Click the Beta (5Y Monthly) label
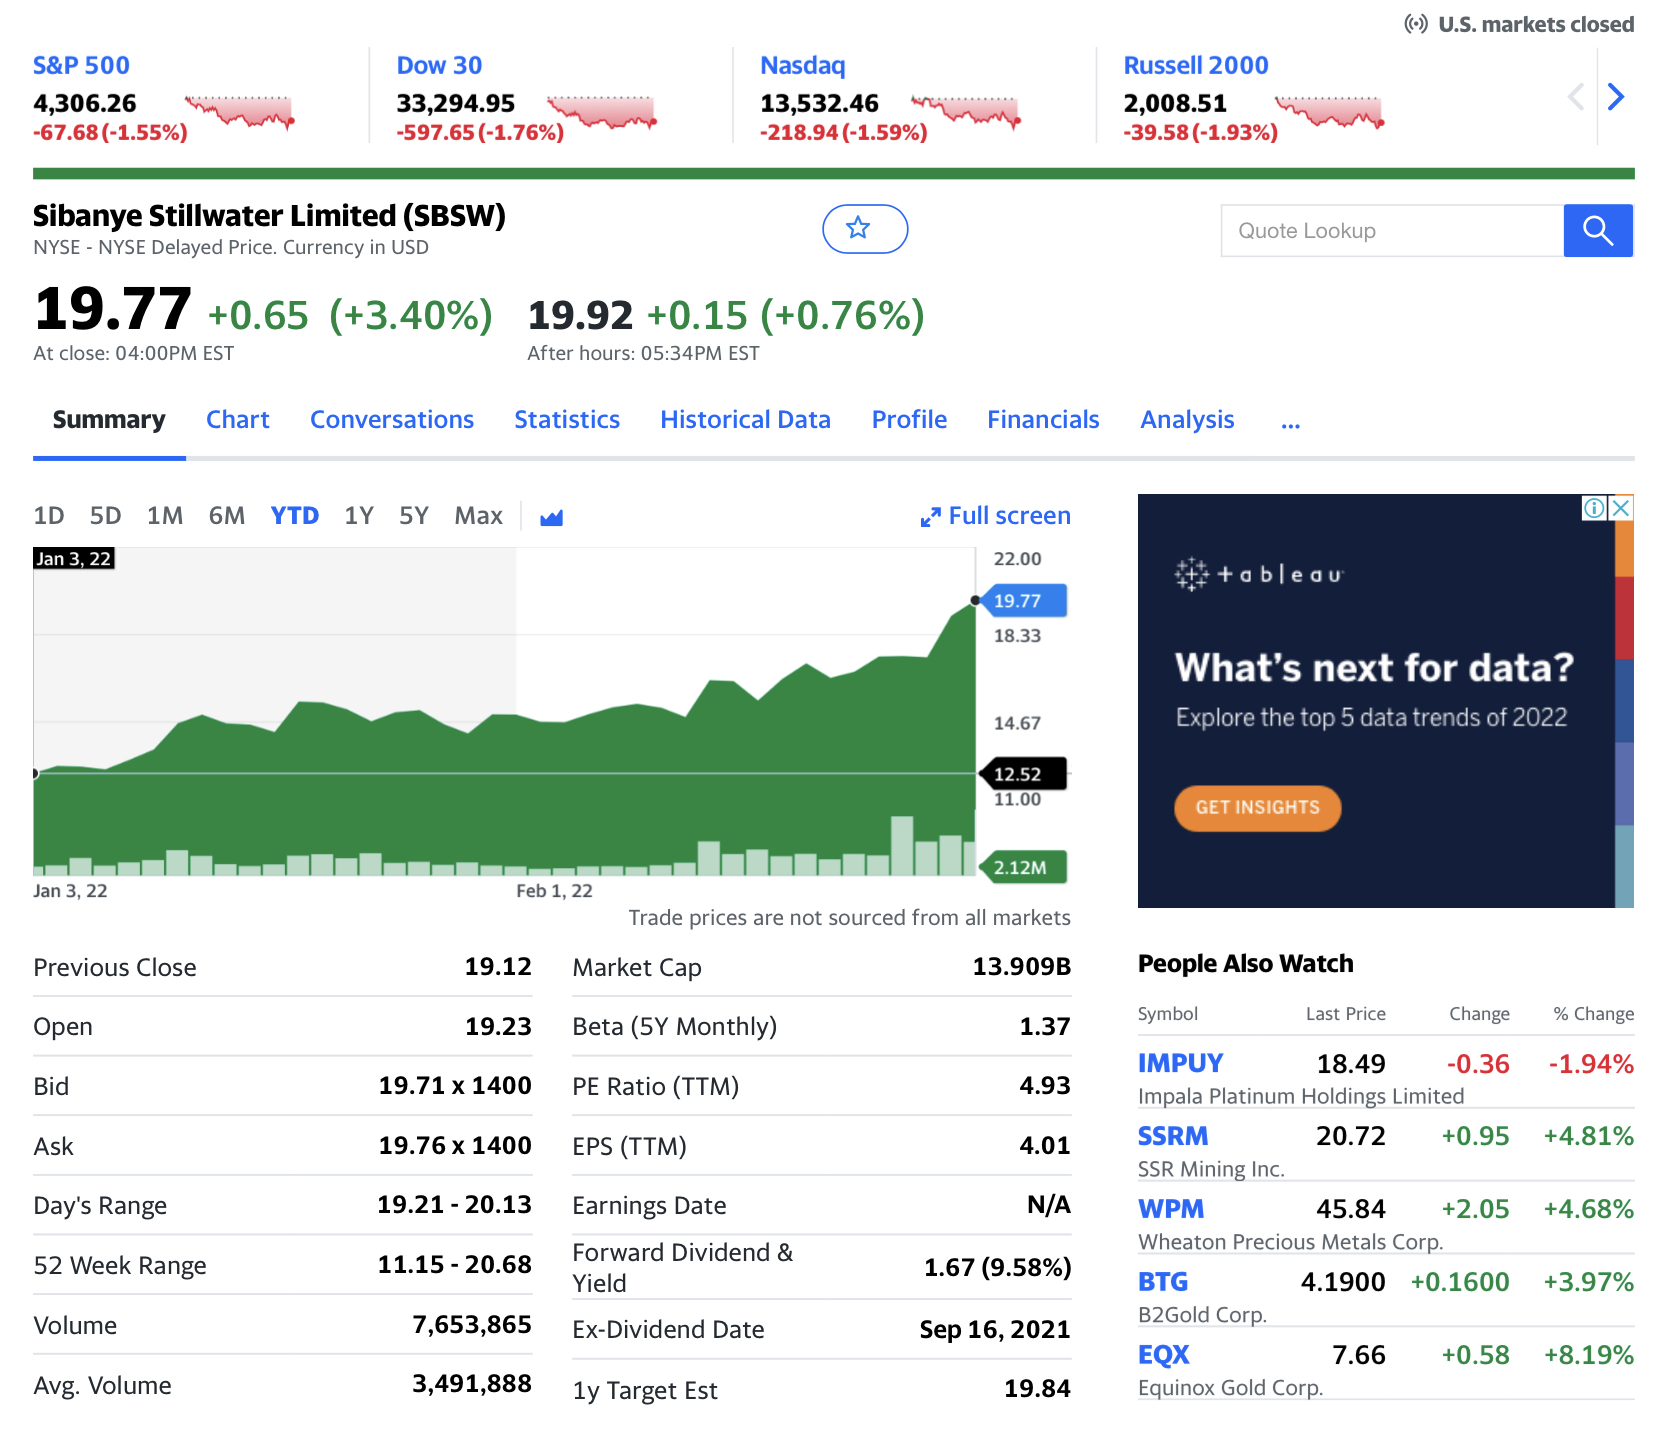1668x1440 pixels. [x=675, y=1027]
